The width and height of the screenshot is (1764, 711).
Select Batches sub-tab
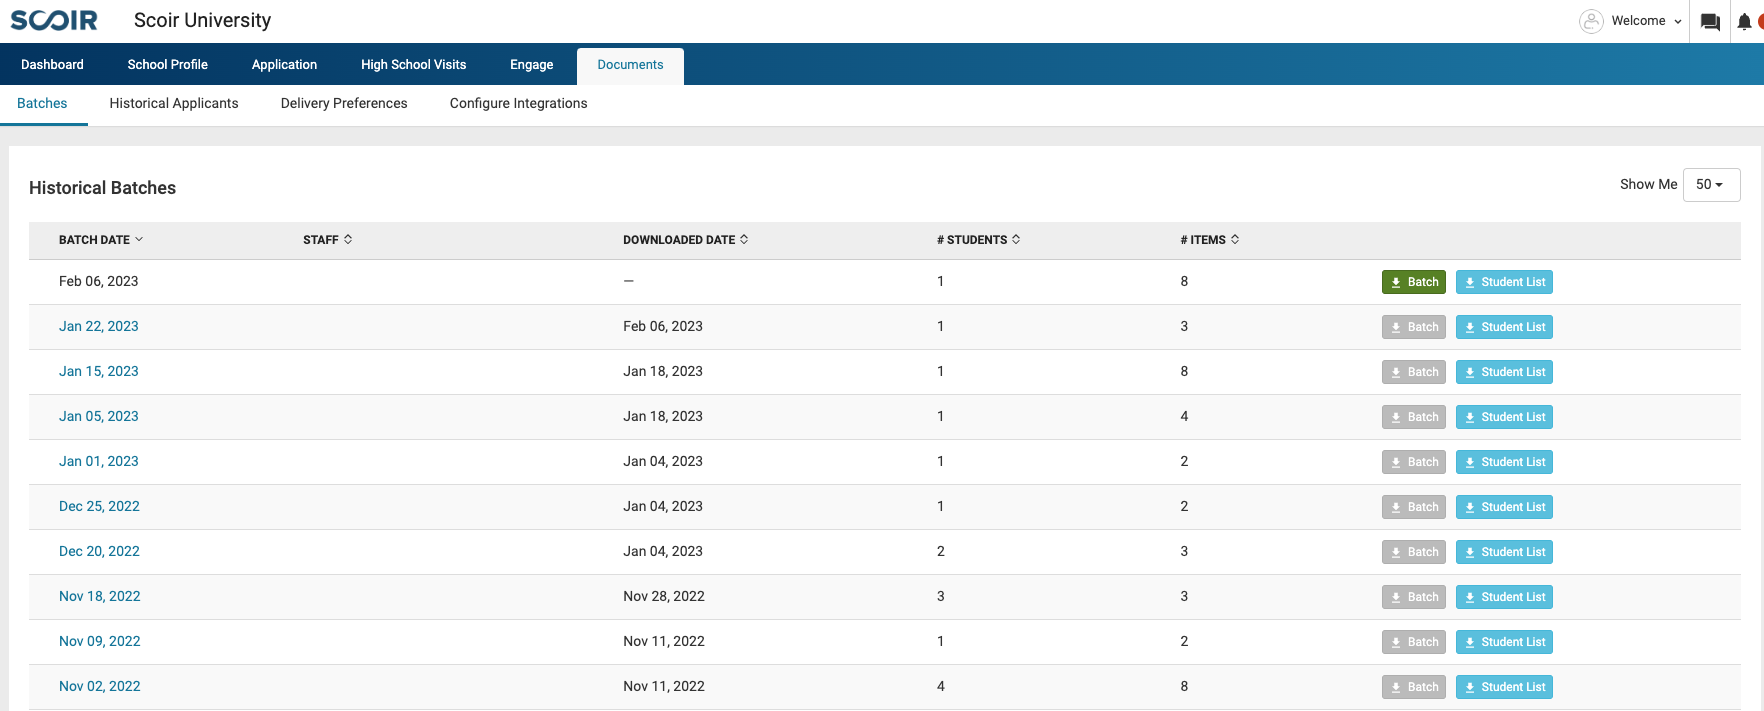coord(42,104)
